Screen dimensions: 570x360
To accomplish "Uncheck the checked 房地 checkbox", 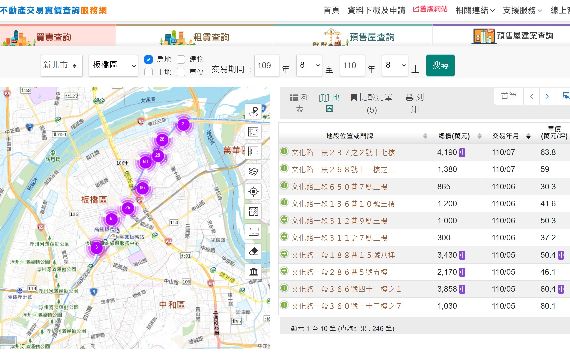I will [x=148, y=59].
